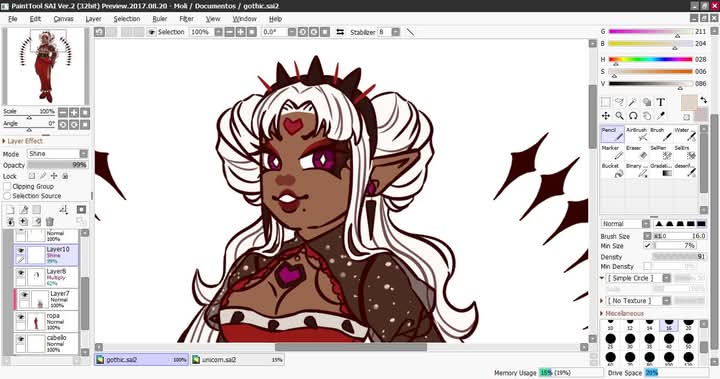
Task: Select the Pencil tool
Action: click(x=613, y=134)
